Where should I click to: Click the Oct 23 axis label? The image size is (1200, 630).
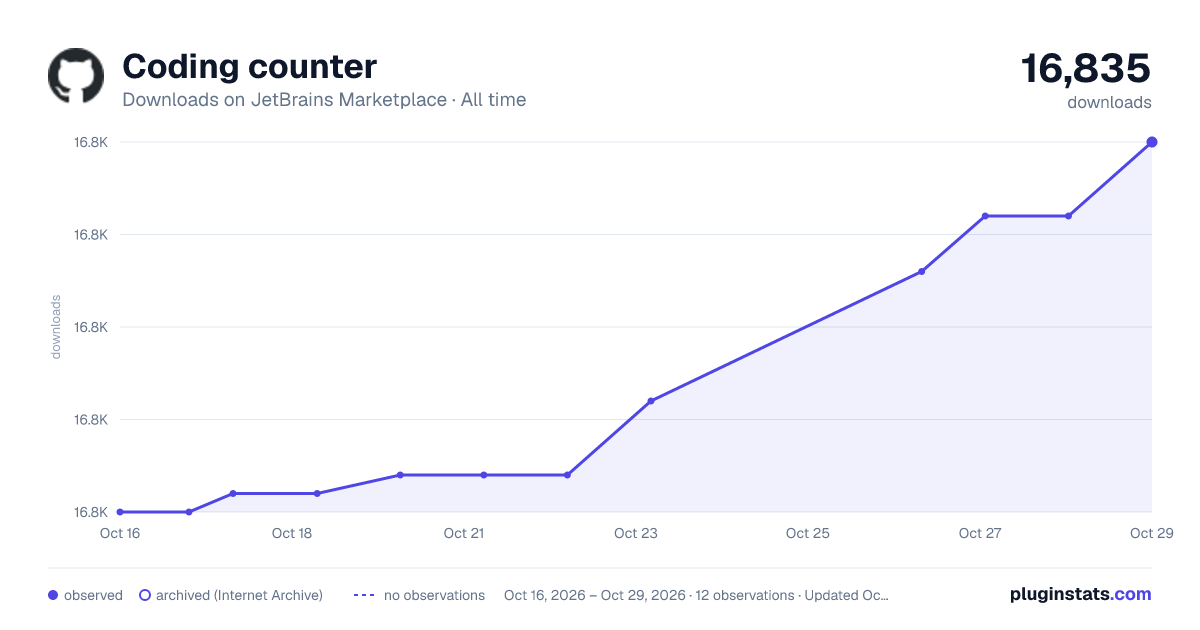636,533
